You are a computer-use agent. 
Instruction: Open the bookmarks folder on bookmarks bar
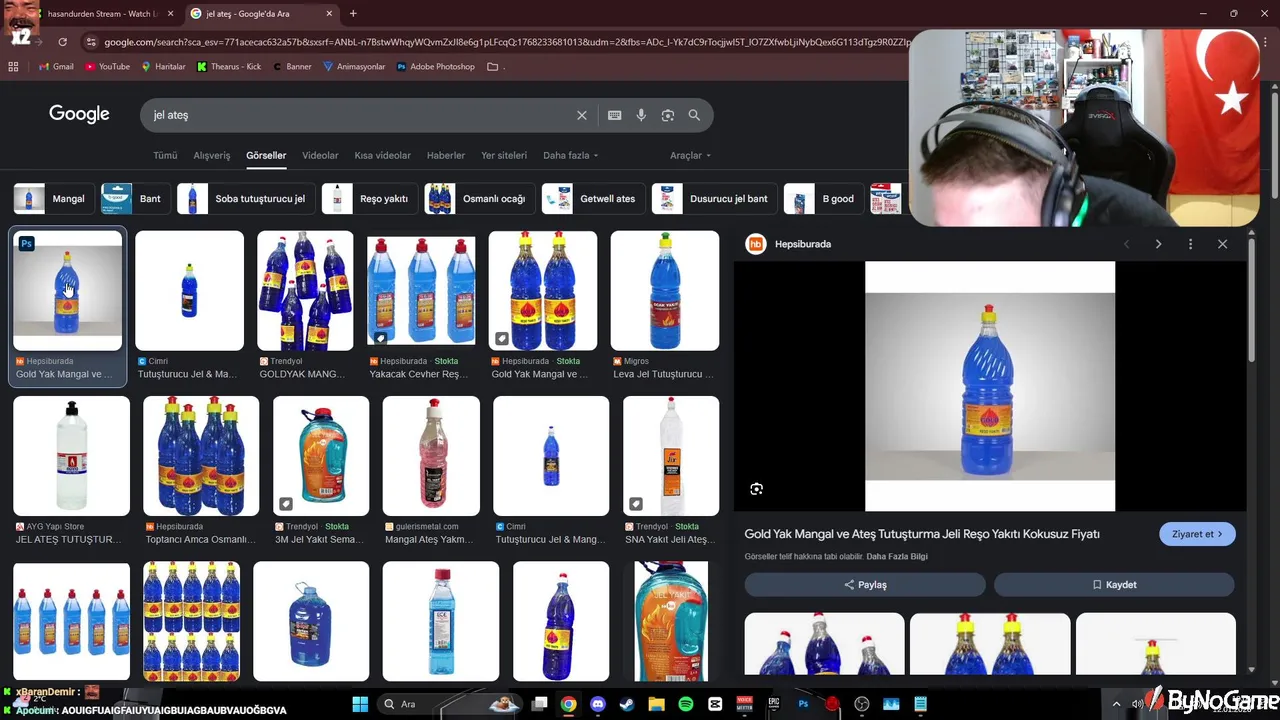point(492,67)
